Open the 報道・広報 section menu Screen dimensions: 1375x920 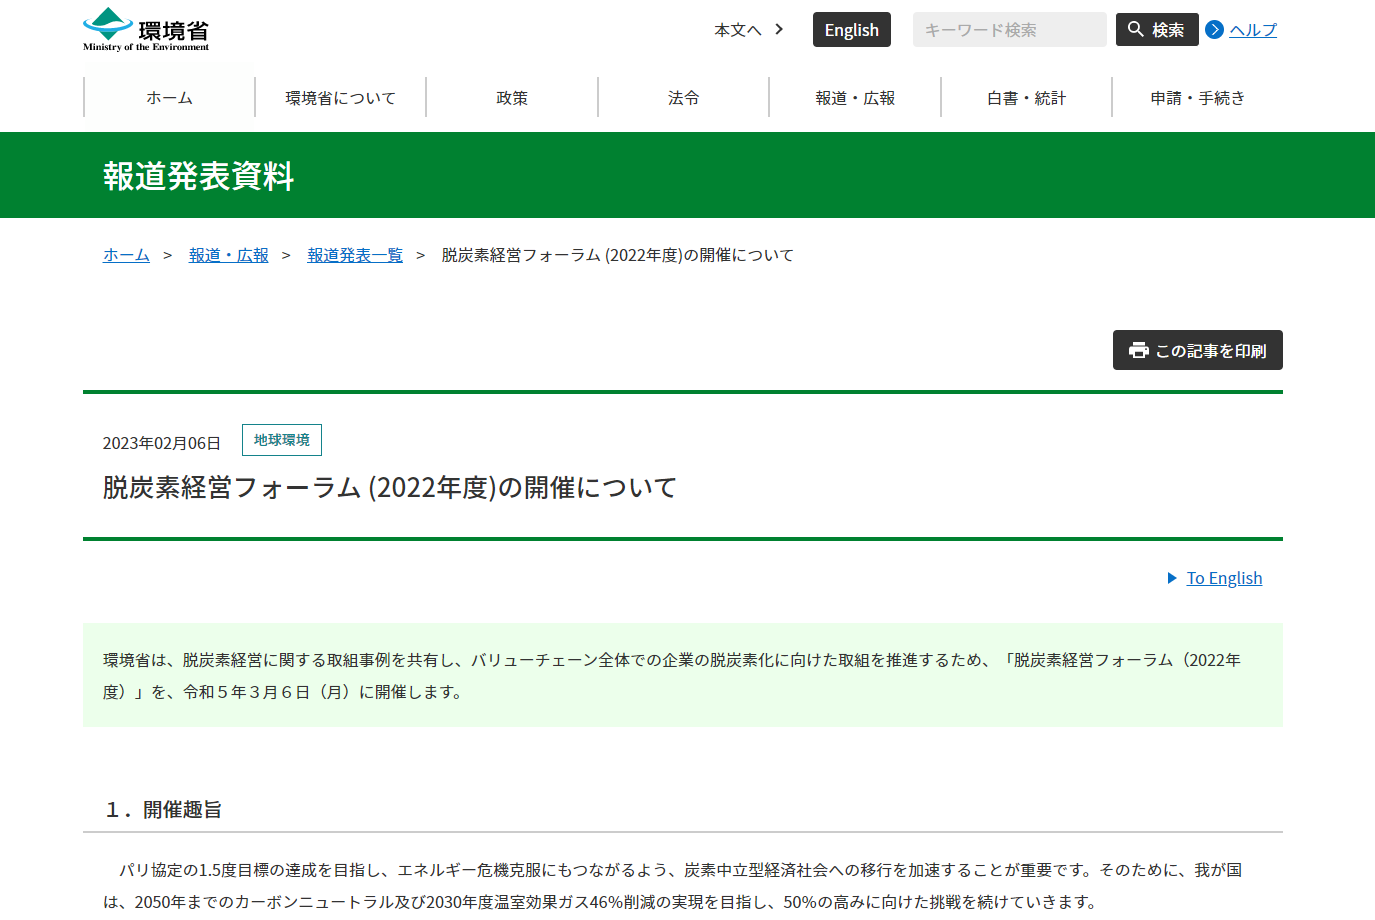coord(855,97)
